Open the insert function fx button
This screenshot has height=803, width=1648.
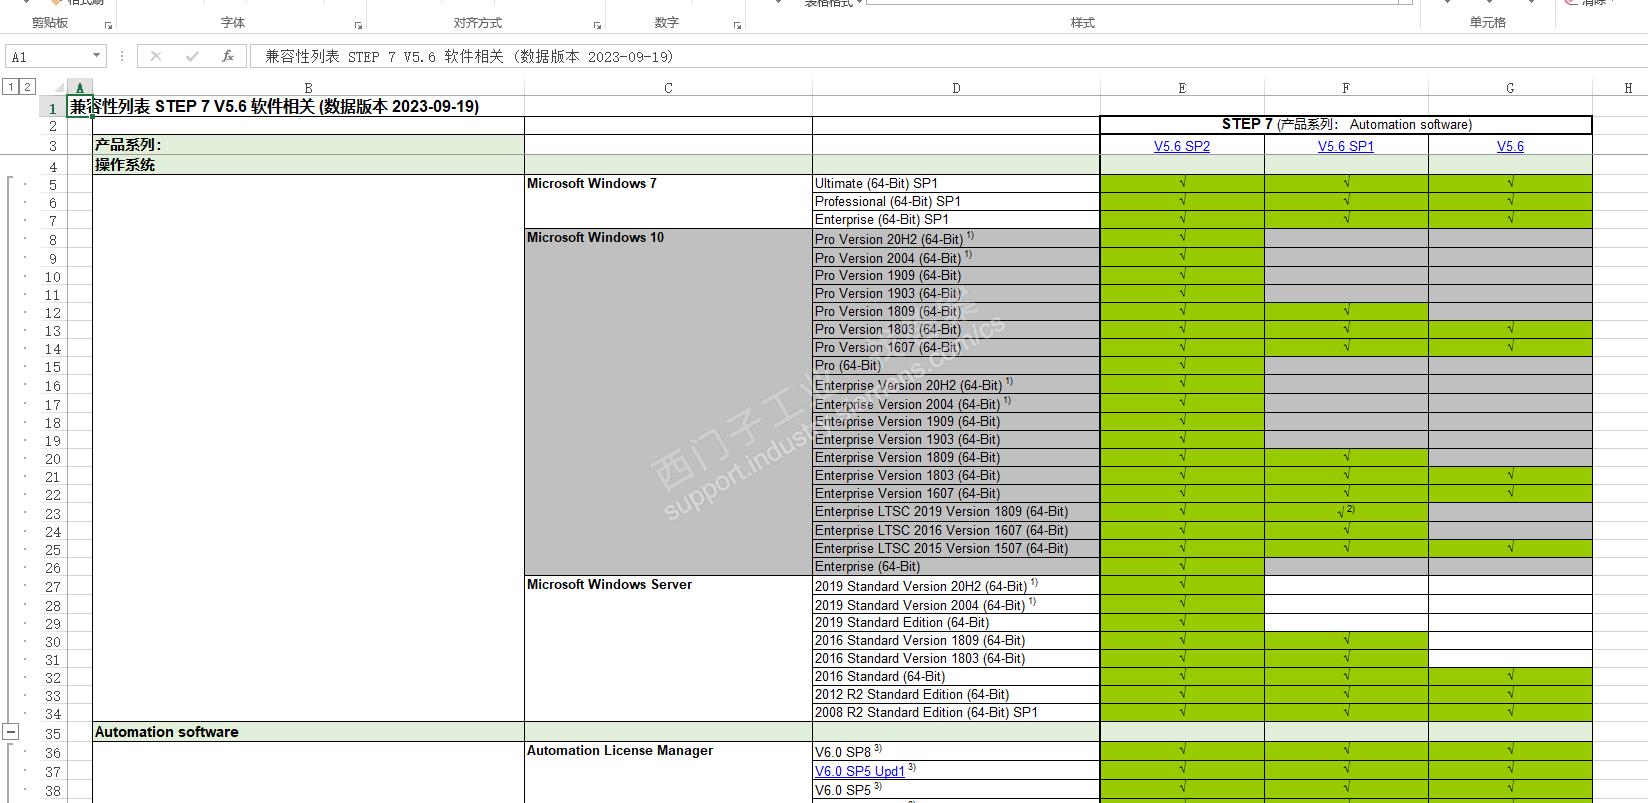228,57
